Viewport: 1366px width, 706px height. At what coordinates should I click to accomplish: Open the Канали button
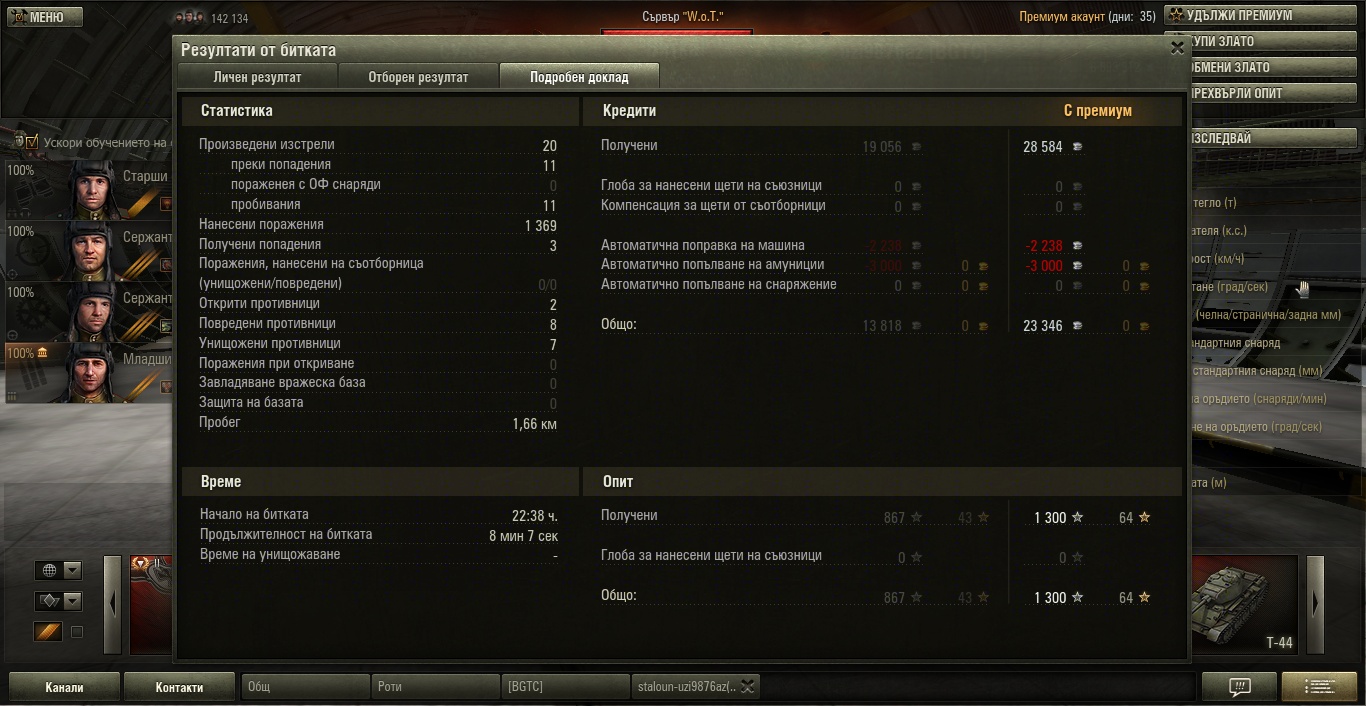64,687
